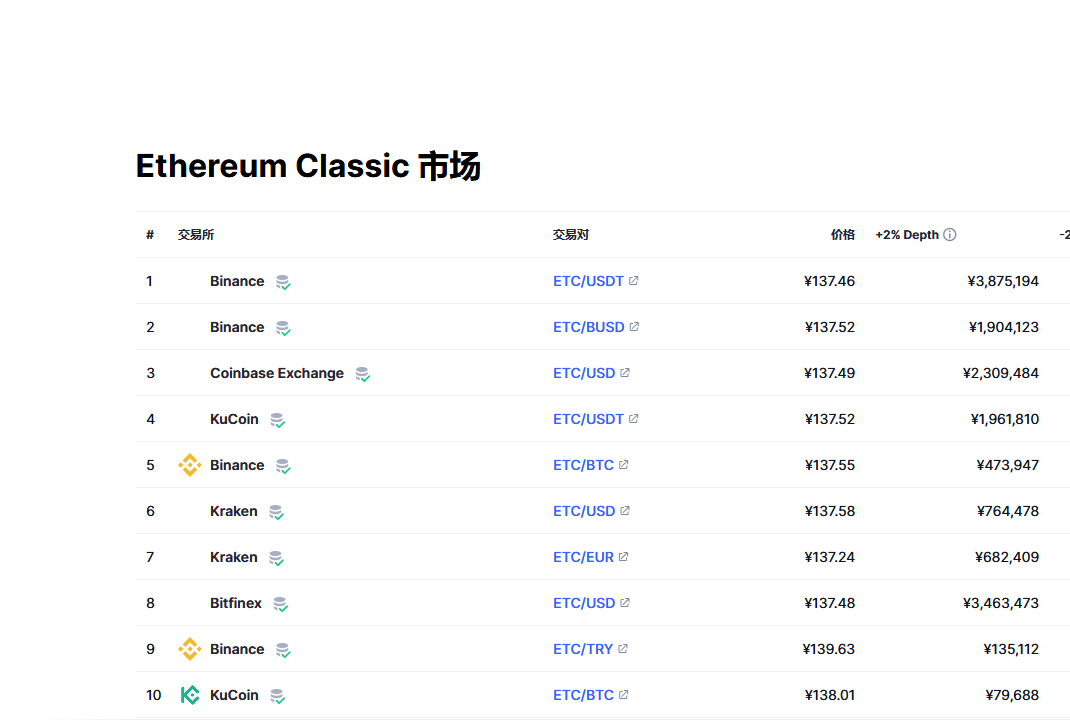The width and height of the screenshot is (1070, 720).
Task: Open the ETC/USD pair in Bitfinex row
Action: pos(584,603)
